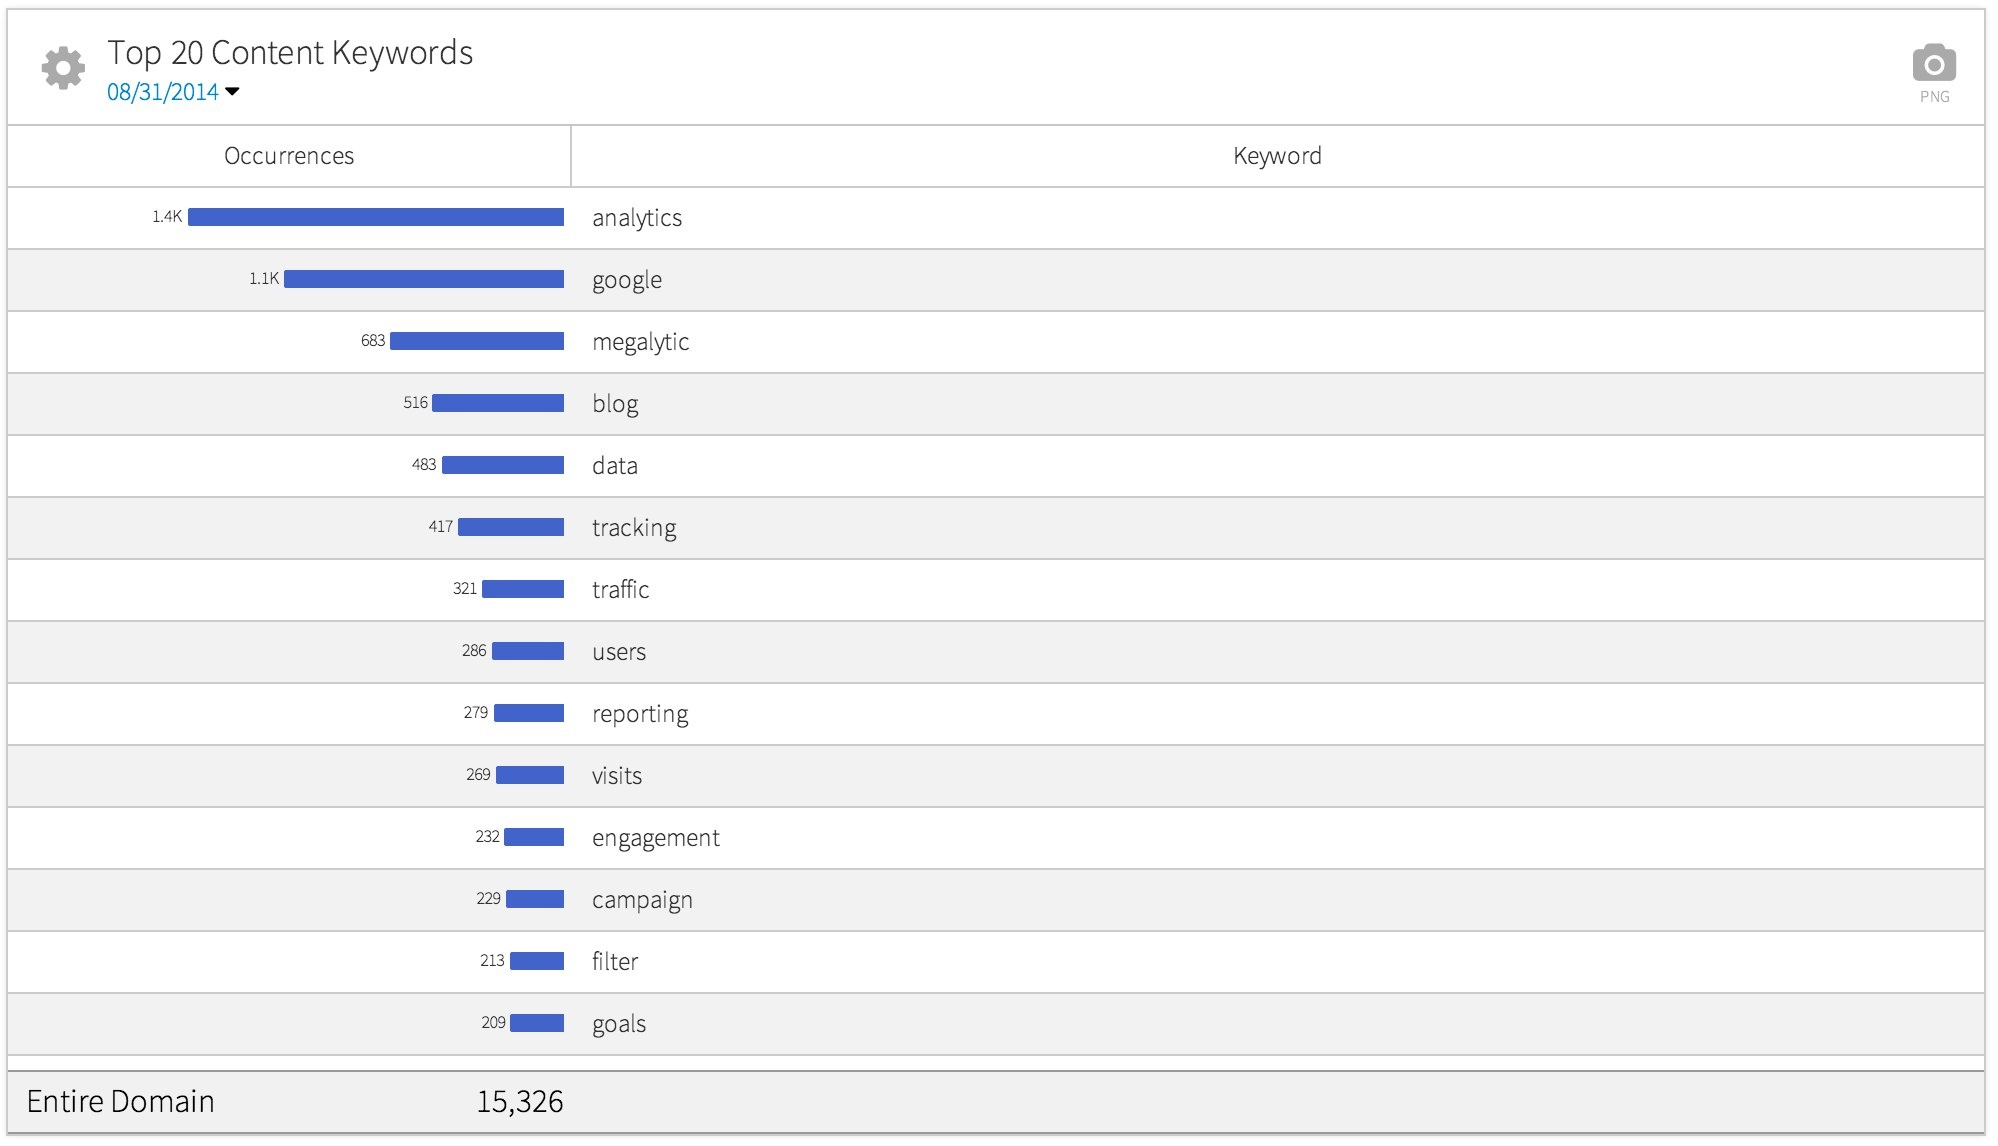Click the dropdown arrow beside the date

click(233, 92)
